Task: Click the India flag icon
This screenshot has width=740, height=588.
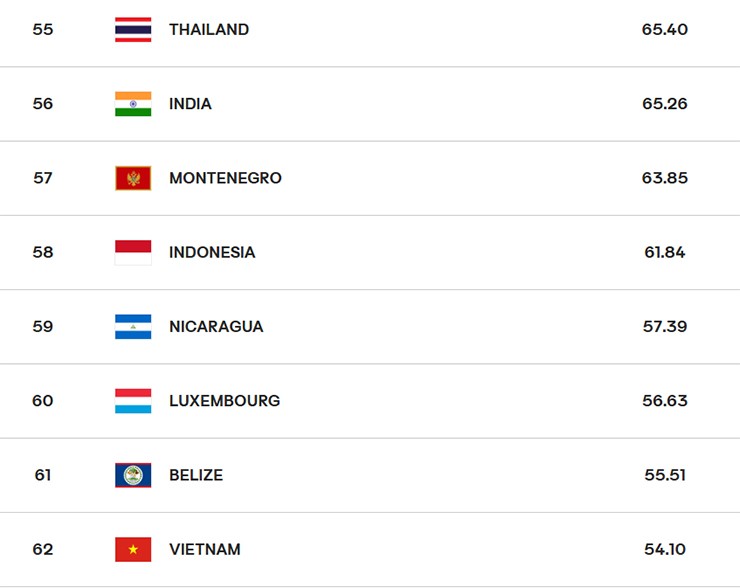Action: 133,104
